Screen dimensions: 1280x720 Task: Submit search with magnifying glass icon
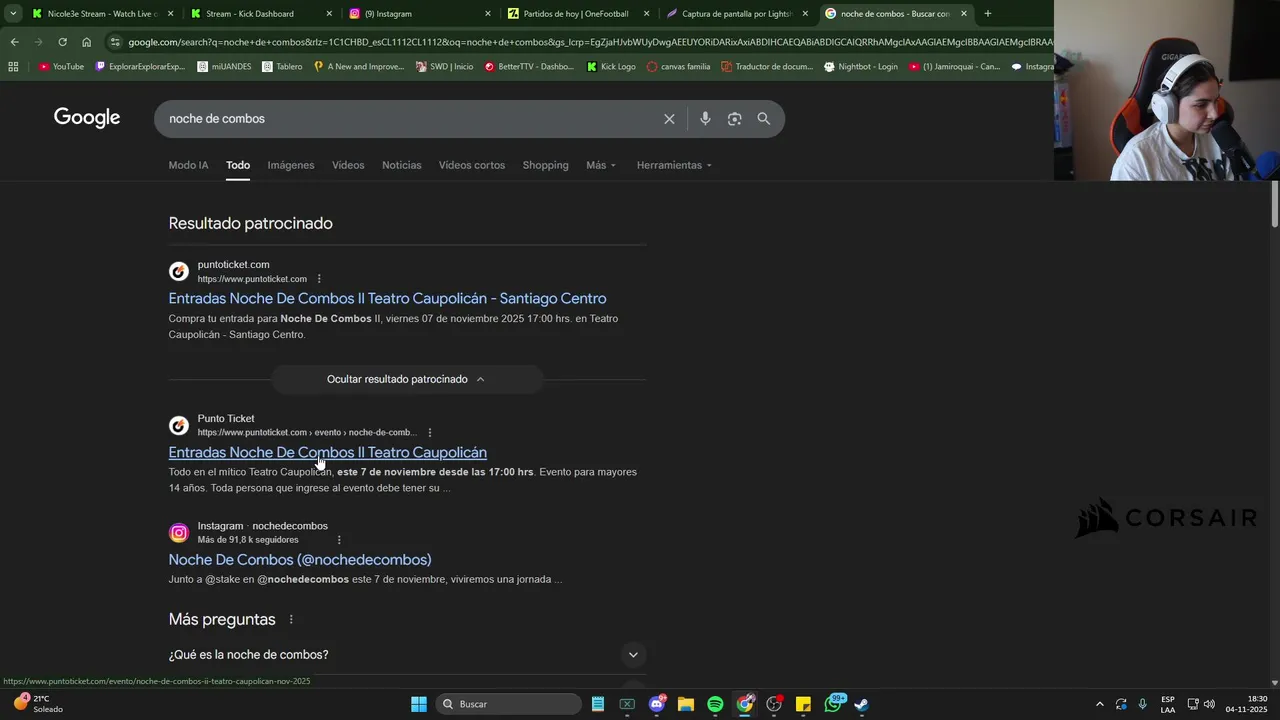(x=764, y=119)
